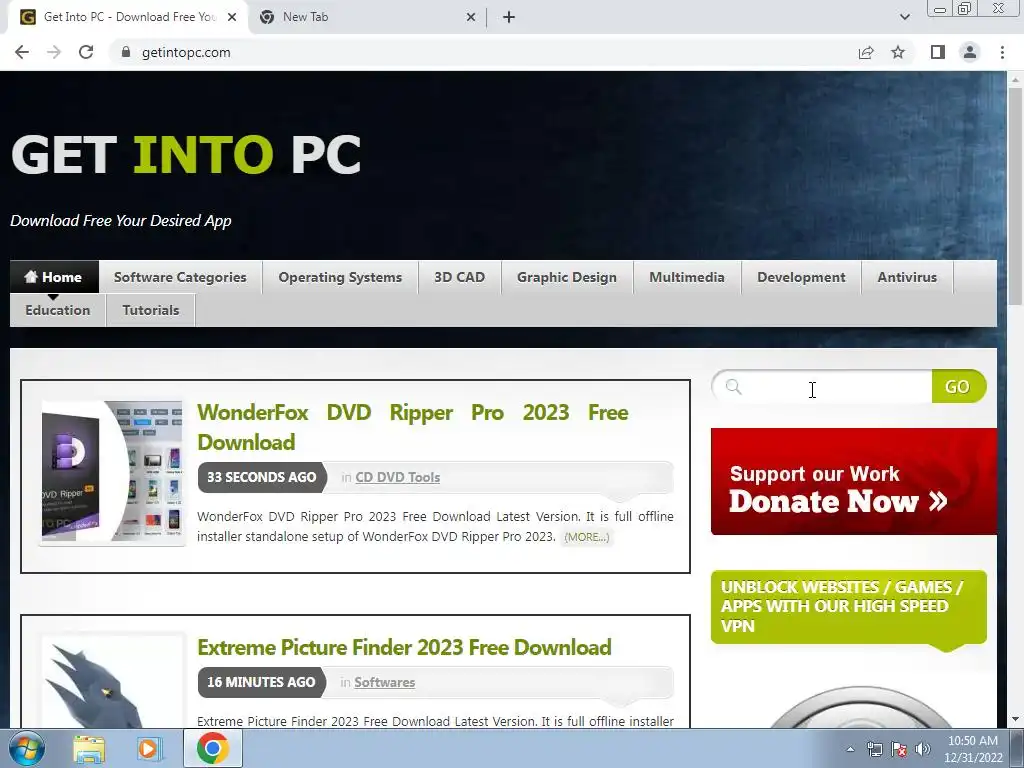Close the New Tab tab
Image resolution: width=1024 pixels, height=768 pixels.
tap(471, 17)
